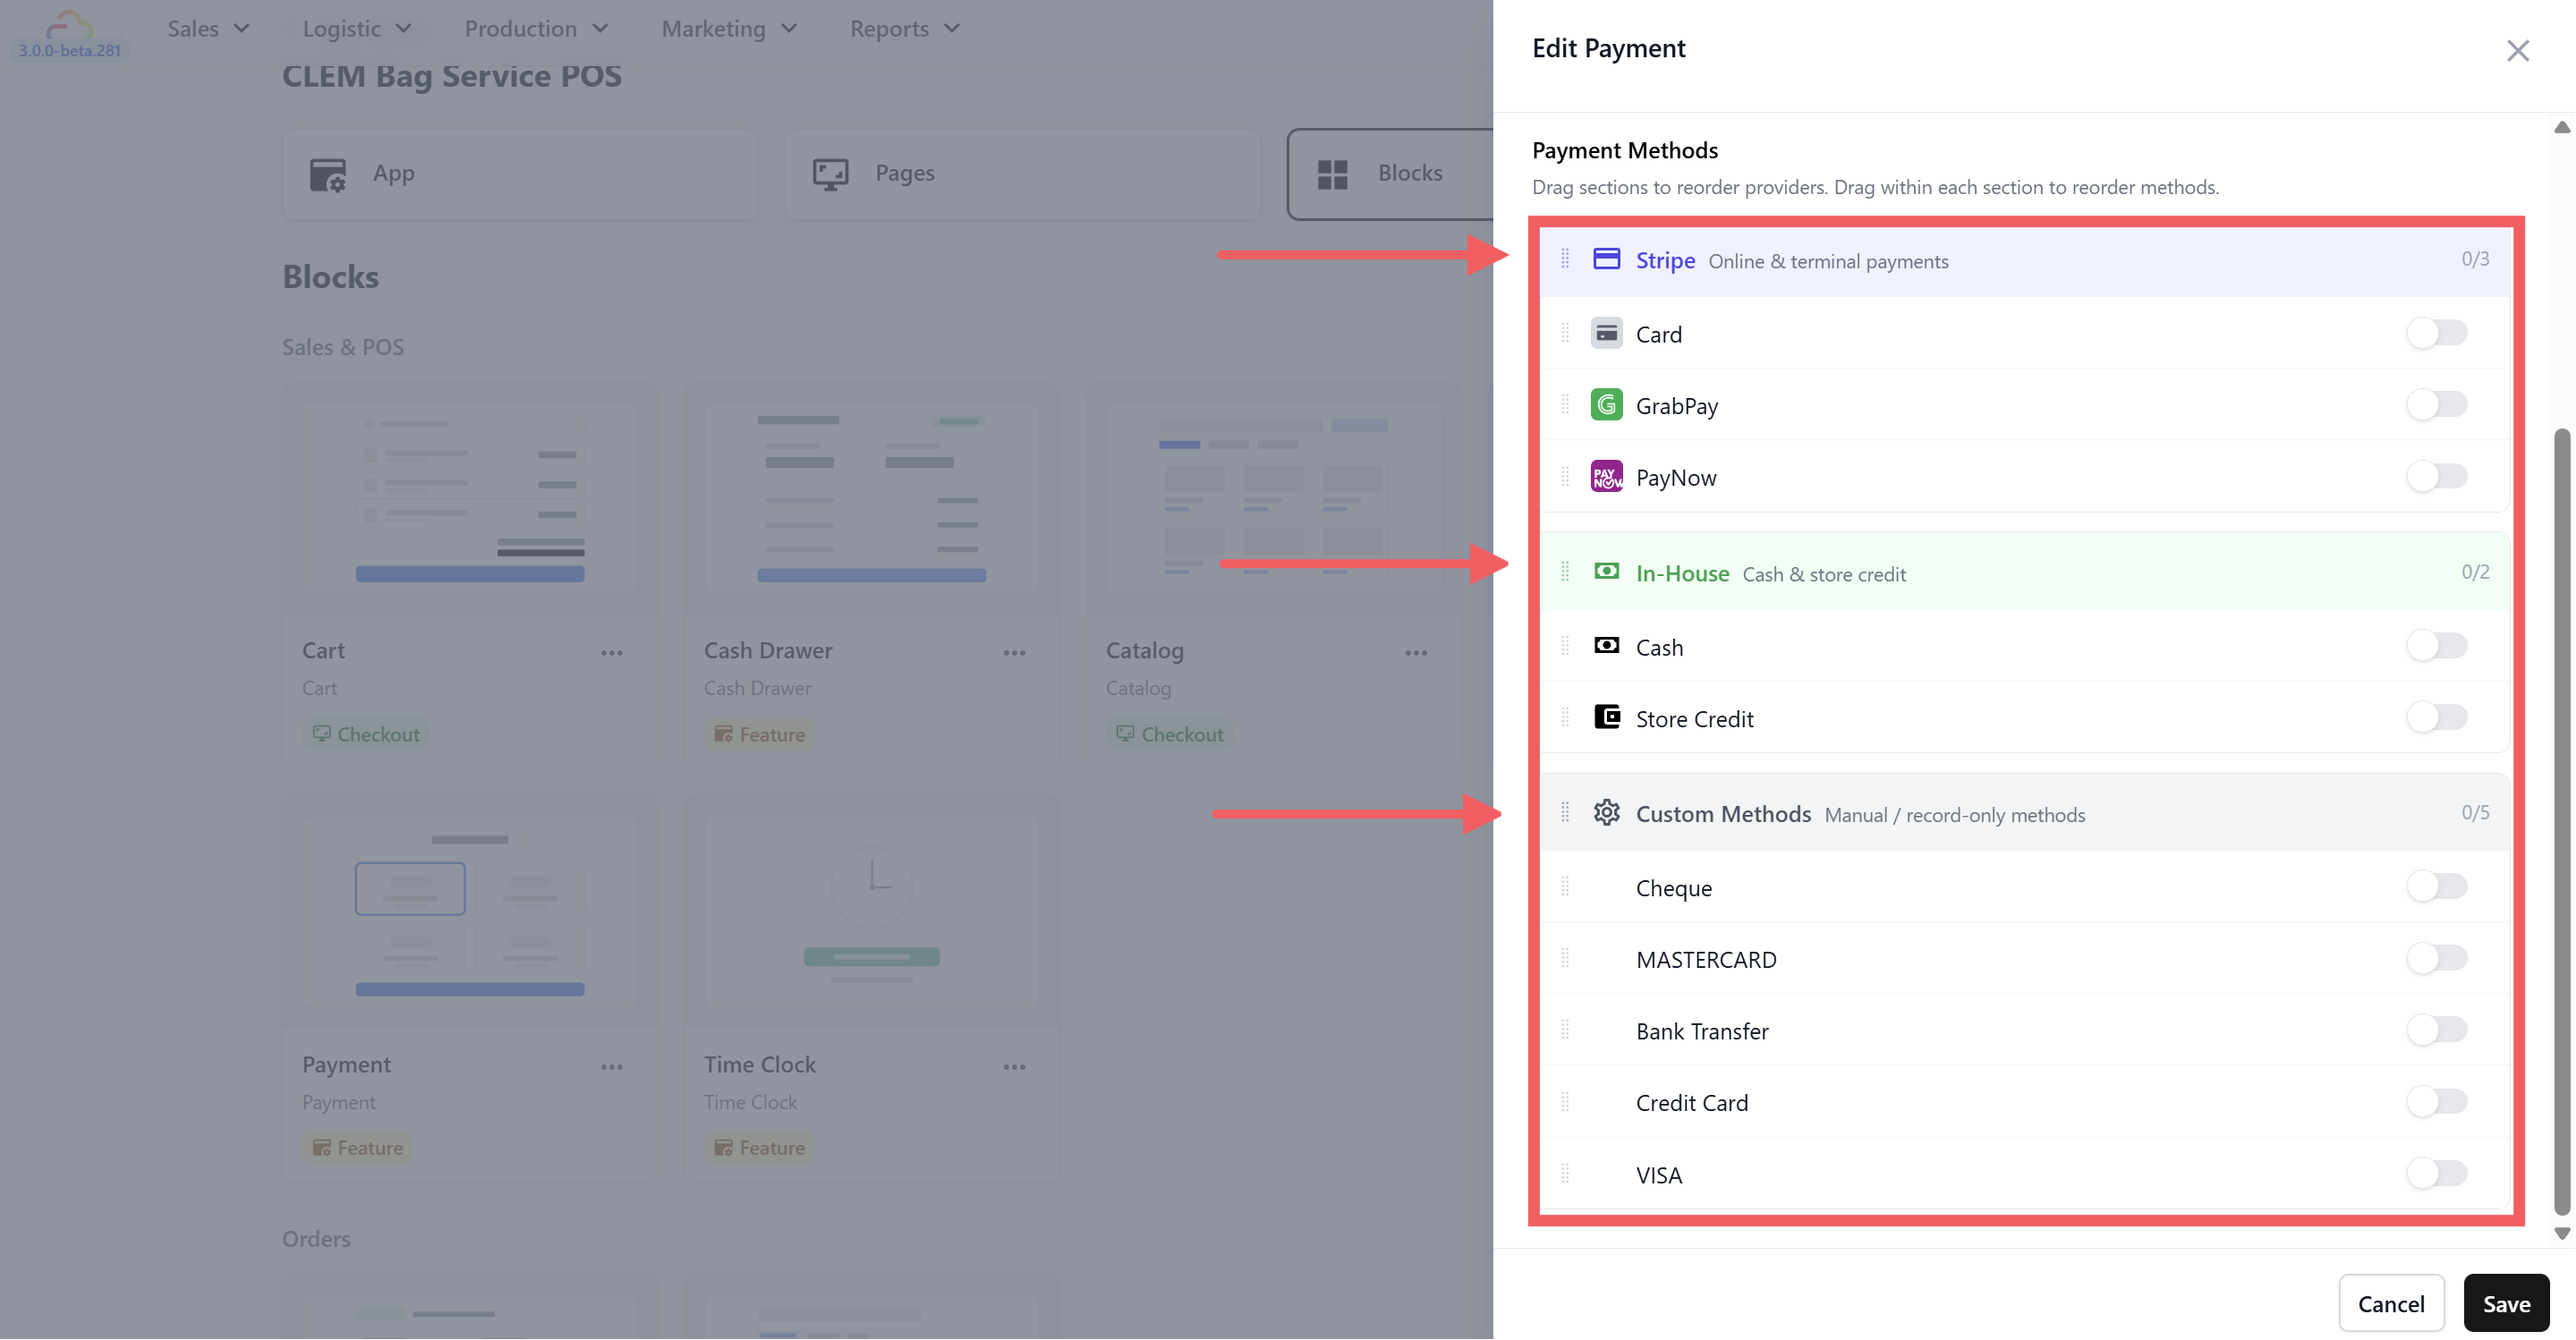Open the App tab
Viewport: 2576px width, 1340px height.
pyautogui.click(x=519, y=174)
